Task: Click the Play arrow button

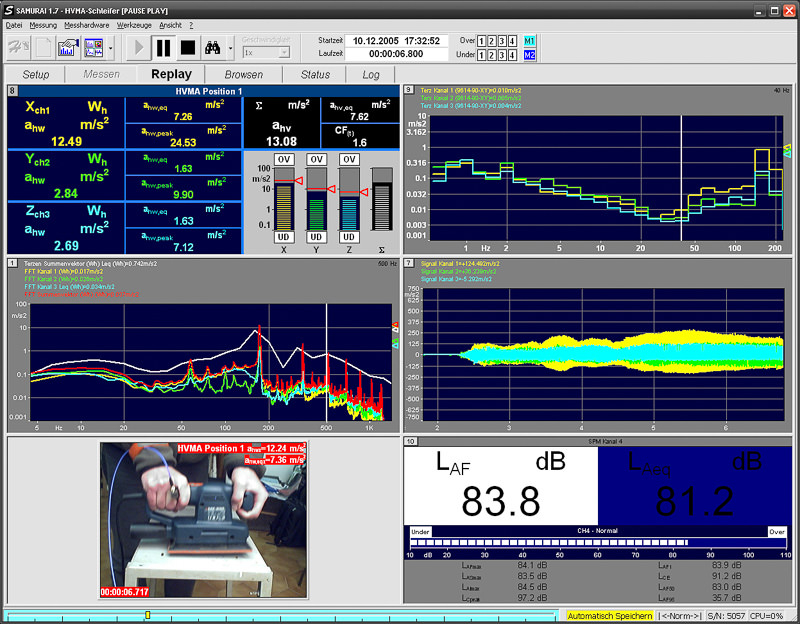Action: 139,47
